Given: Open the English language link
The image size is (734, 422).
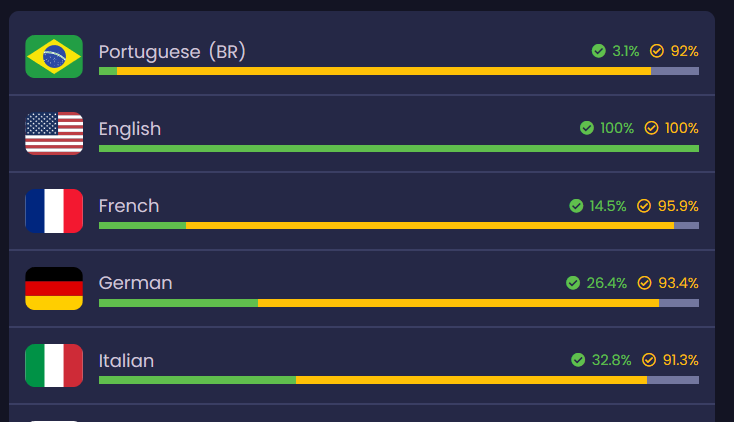Looking at the screenshot, I should (x=130, y=129).
